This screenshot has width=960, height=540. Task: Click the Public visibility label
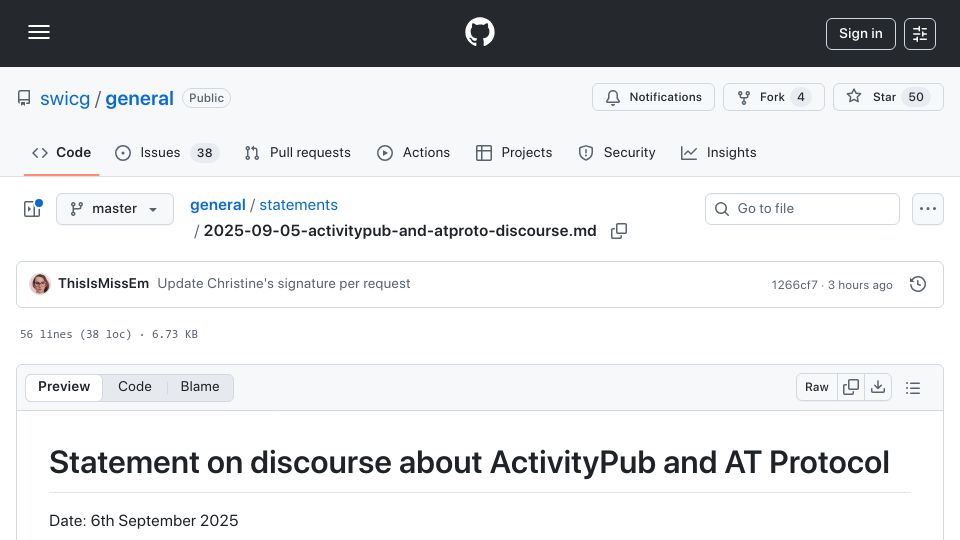coord(206,98)
